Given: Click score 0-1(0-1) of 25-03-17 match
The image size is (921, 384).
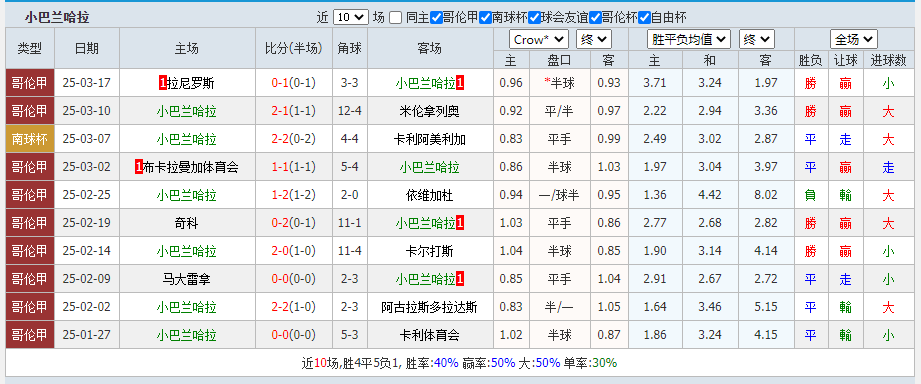Looking at the screenshot, I should [x=294, y=83].
